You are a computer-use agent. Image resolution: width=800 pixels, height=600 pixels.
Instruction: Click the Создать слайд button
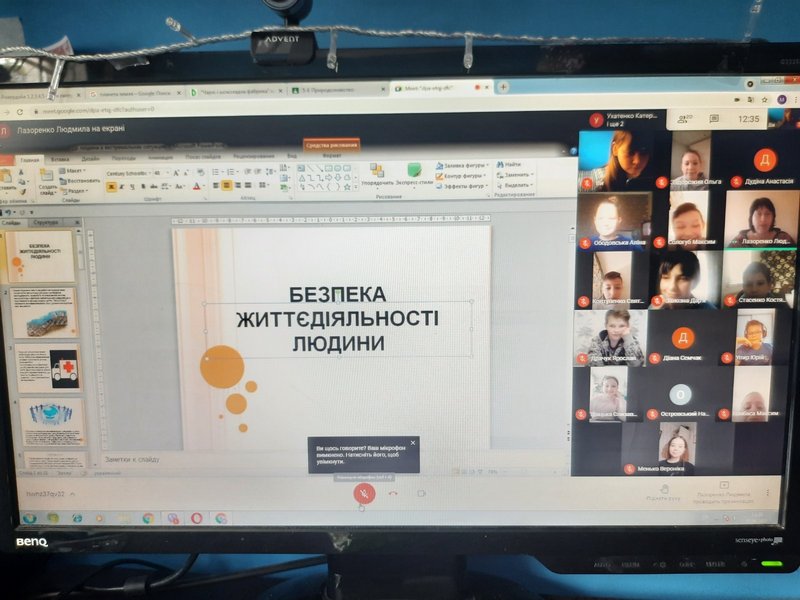(x=47, y=181)
